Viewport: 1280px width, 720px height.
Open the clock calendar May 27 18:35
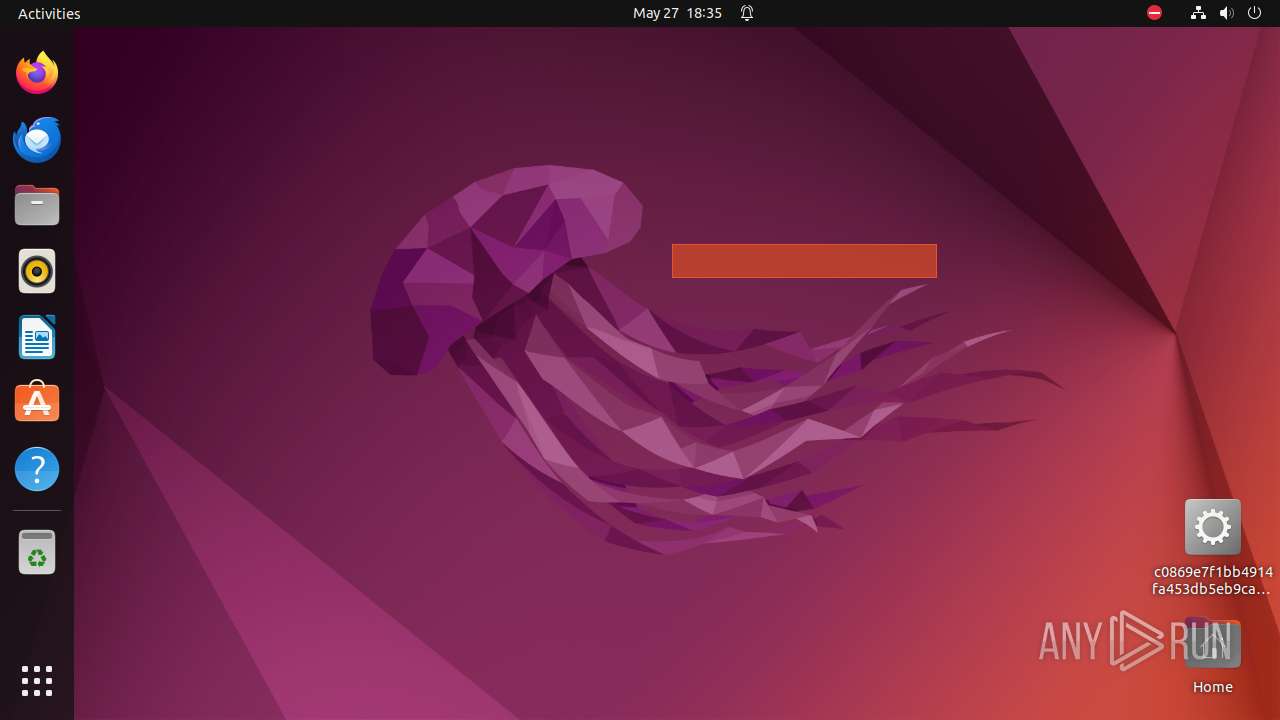point(677,13)
